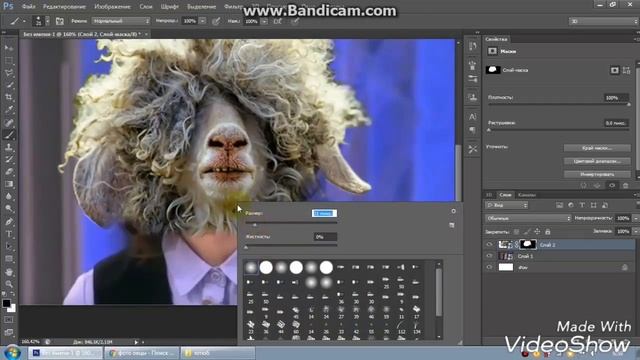The height and width of the screenshot is (360, 640).
Task: Open the Файл menu
Action: pos(28,7)
